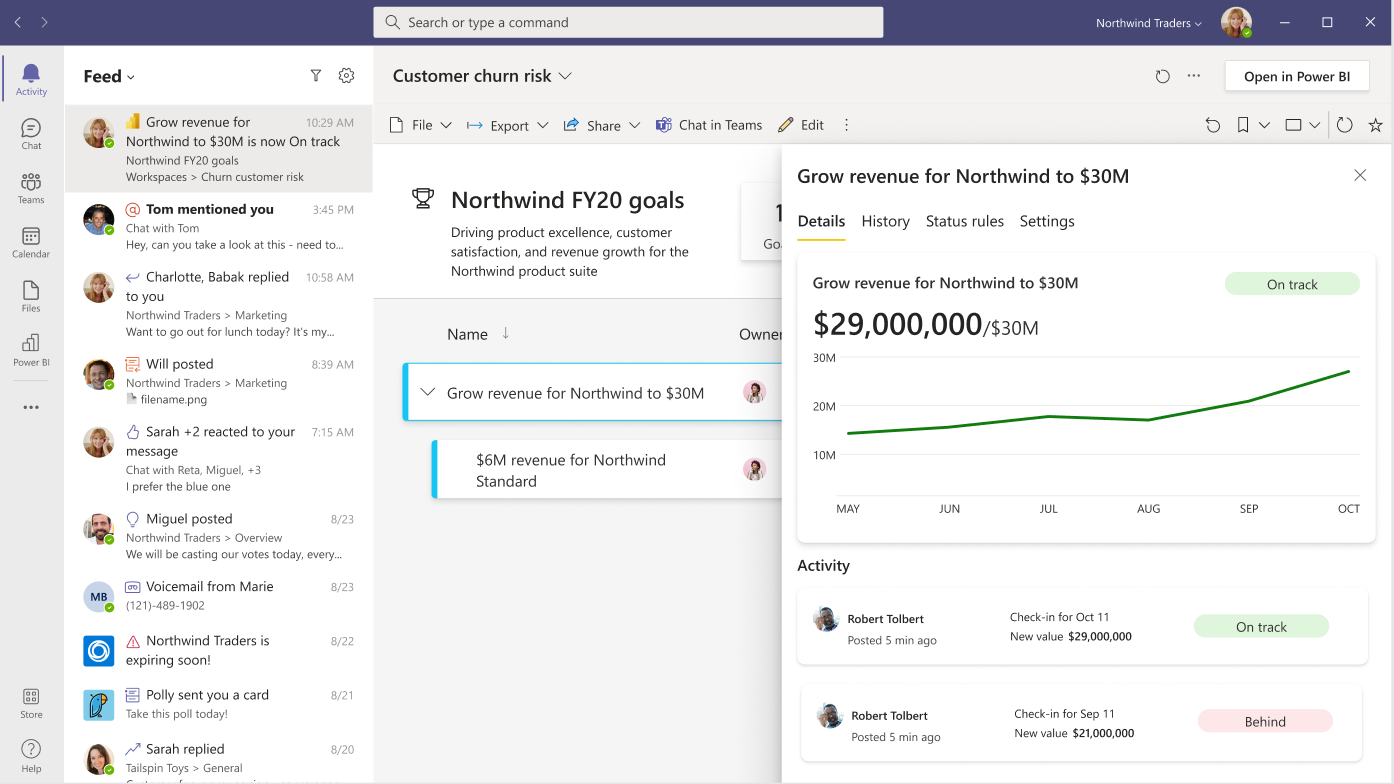
Task: Go to Teams in the left rail
Action: tap(31, 188)
